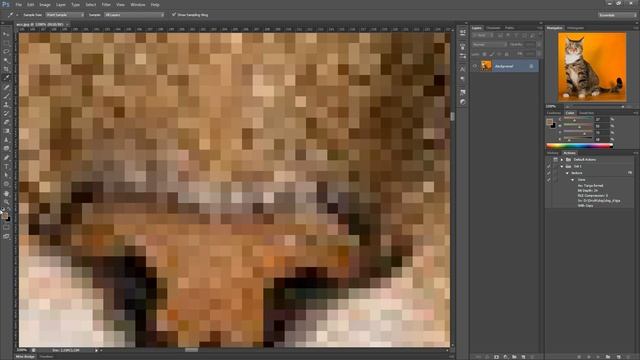Open the Sample Size dropdown
640x360 pixels.
(x=64, y=15)
